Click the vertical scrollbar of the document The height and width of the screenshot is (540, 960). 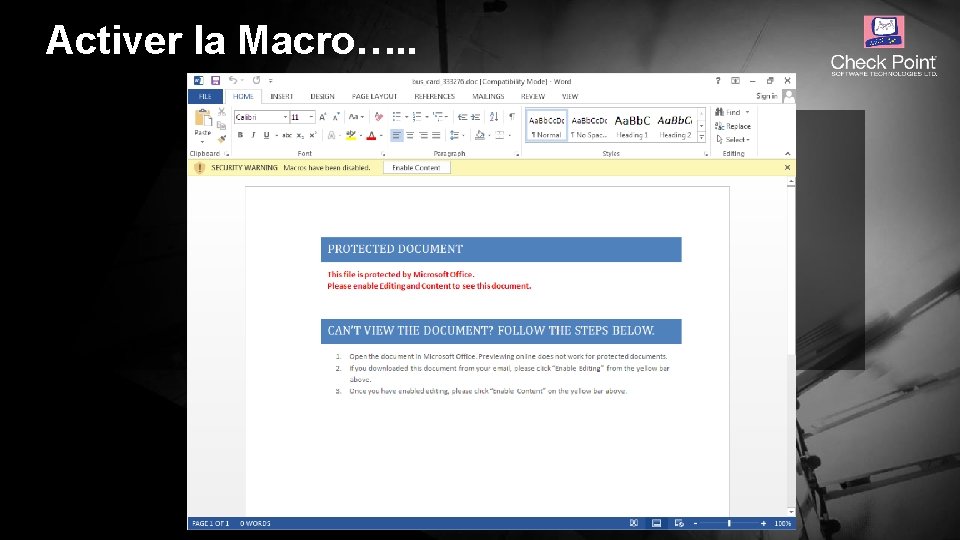pos(791,347)
